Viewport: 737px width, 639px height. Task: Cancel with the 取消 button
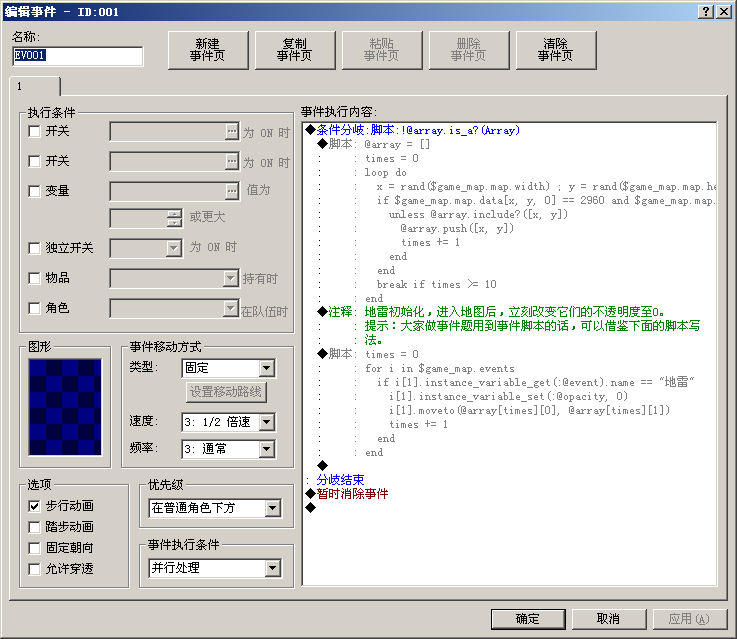tap(609, 619)
